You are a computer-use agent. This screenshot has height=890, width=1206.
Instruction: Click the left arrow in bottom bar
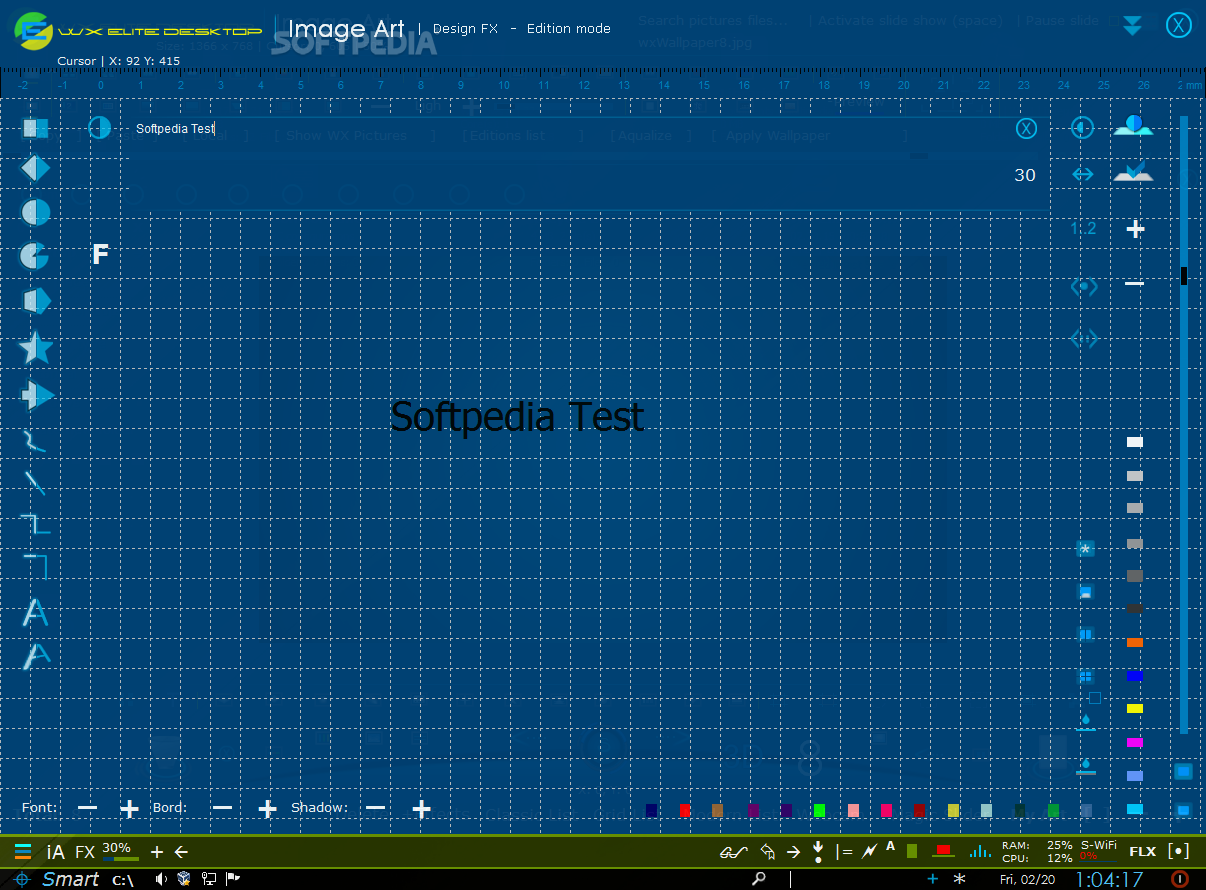pos(181,852)
